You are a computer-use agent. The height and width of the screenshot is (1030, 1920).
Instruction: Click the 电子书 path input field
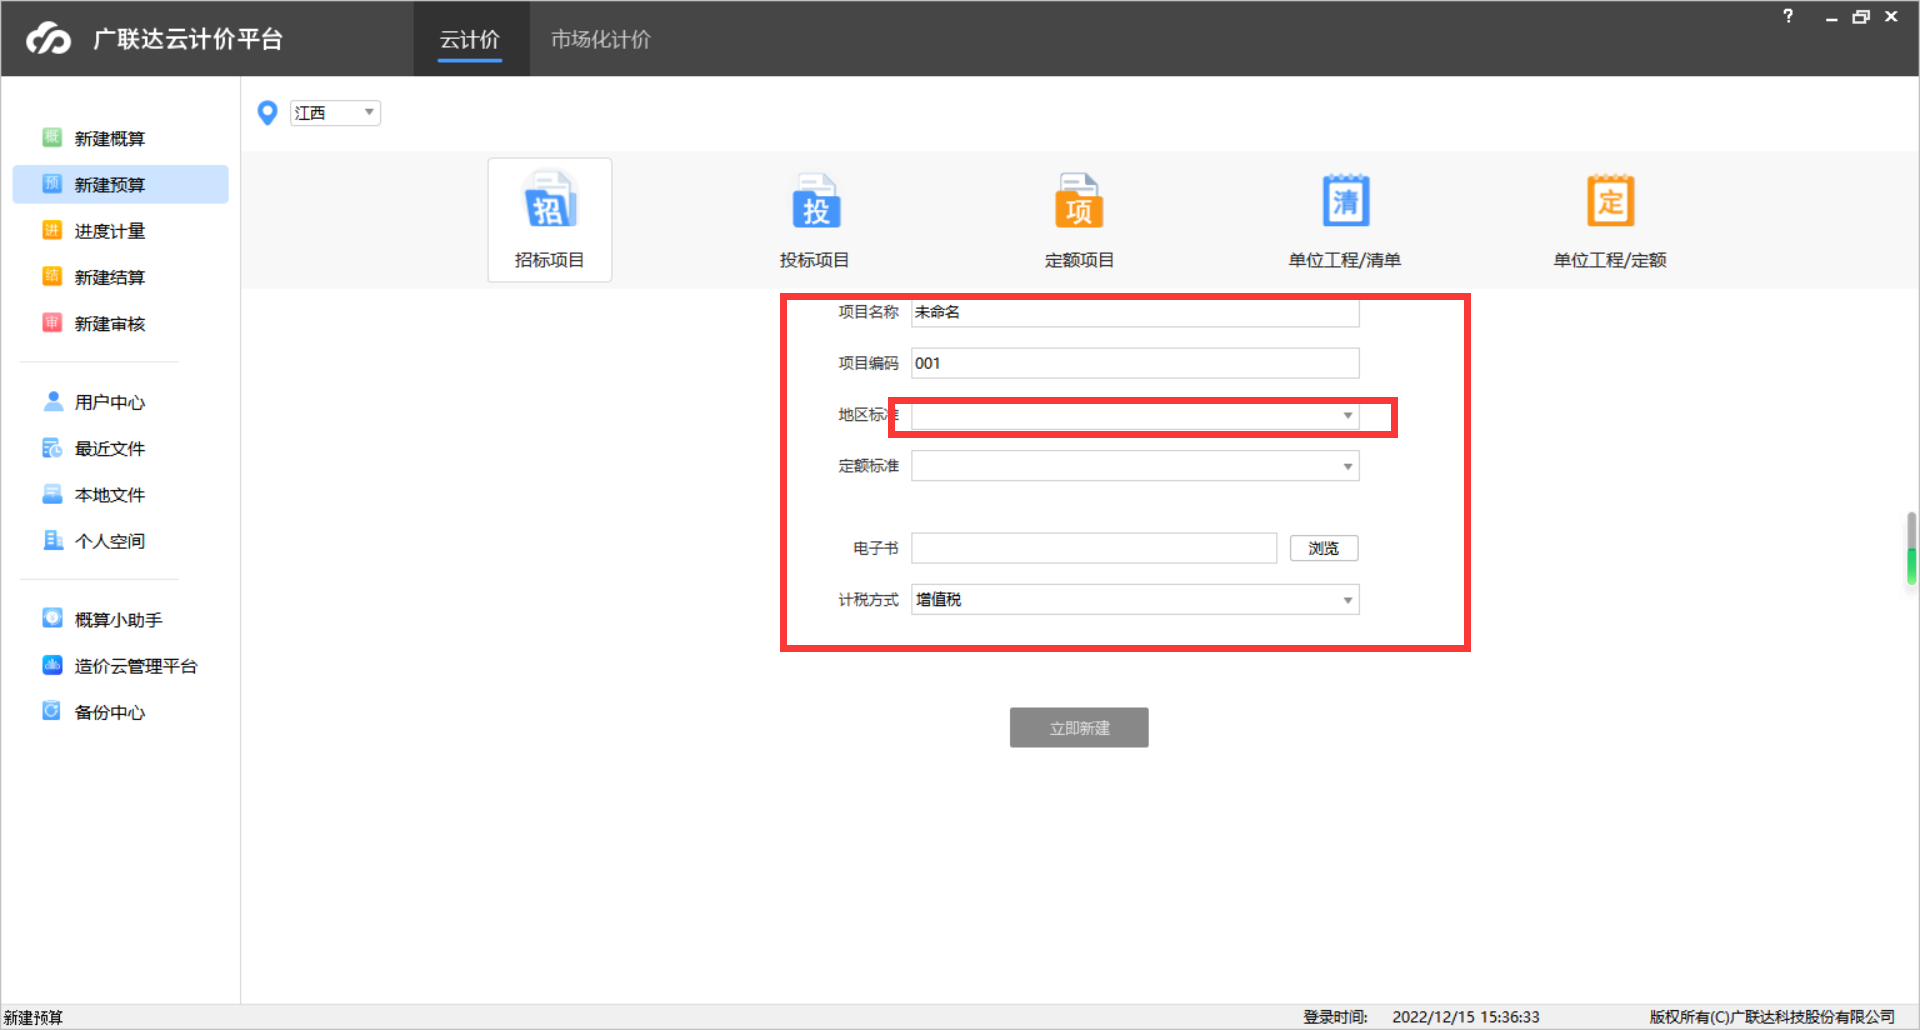click(1094, 548)
